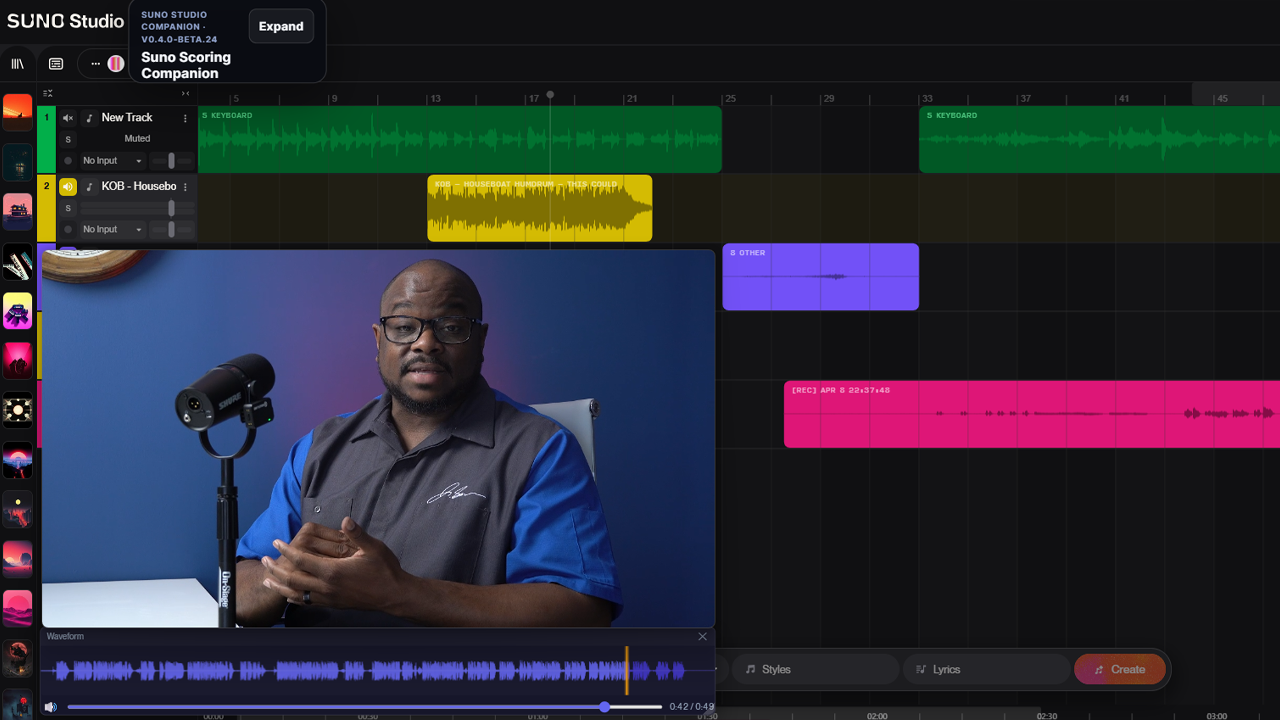The image size is (1280, 720).
Task: Click the music note icon on New Track
Action: point(89,118)
